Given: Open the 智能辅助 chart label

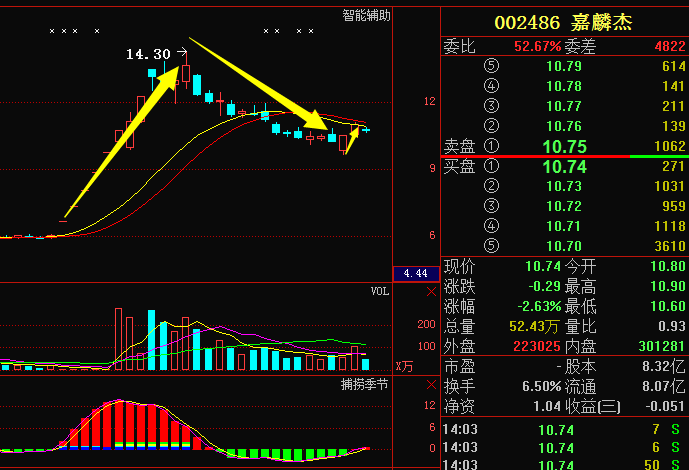Looking at the screenshot, I should 365,15.
